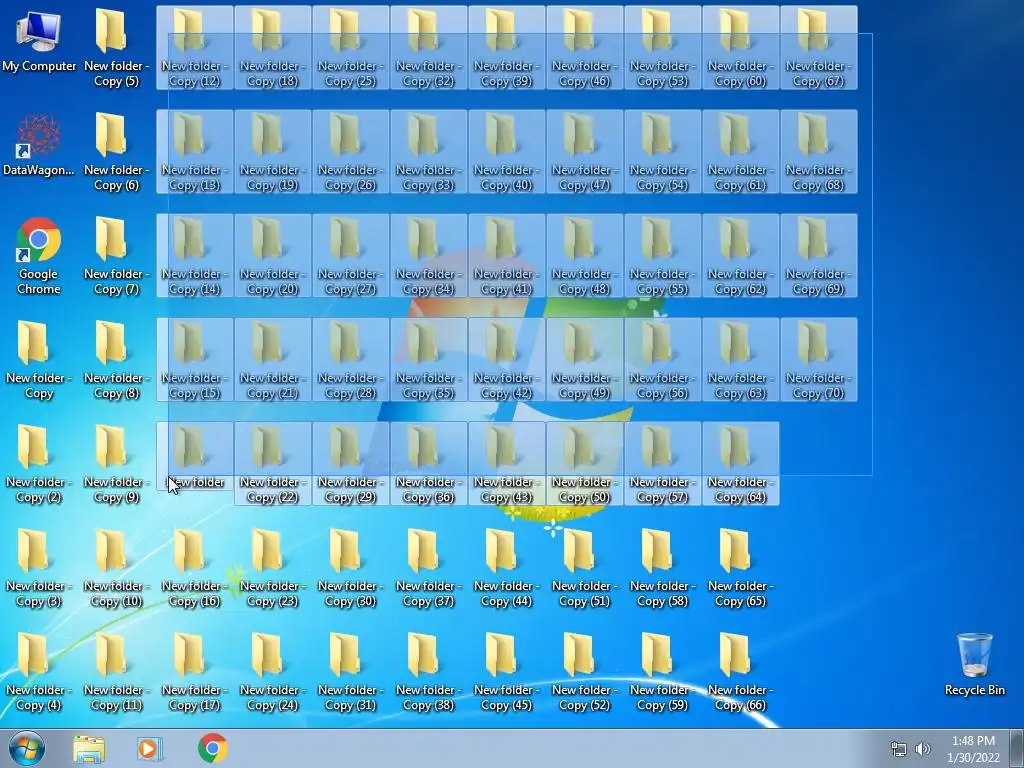Select folder New folder - Copy (58)

point(662,567)
